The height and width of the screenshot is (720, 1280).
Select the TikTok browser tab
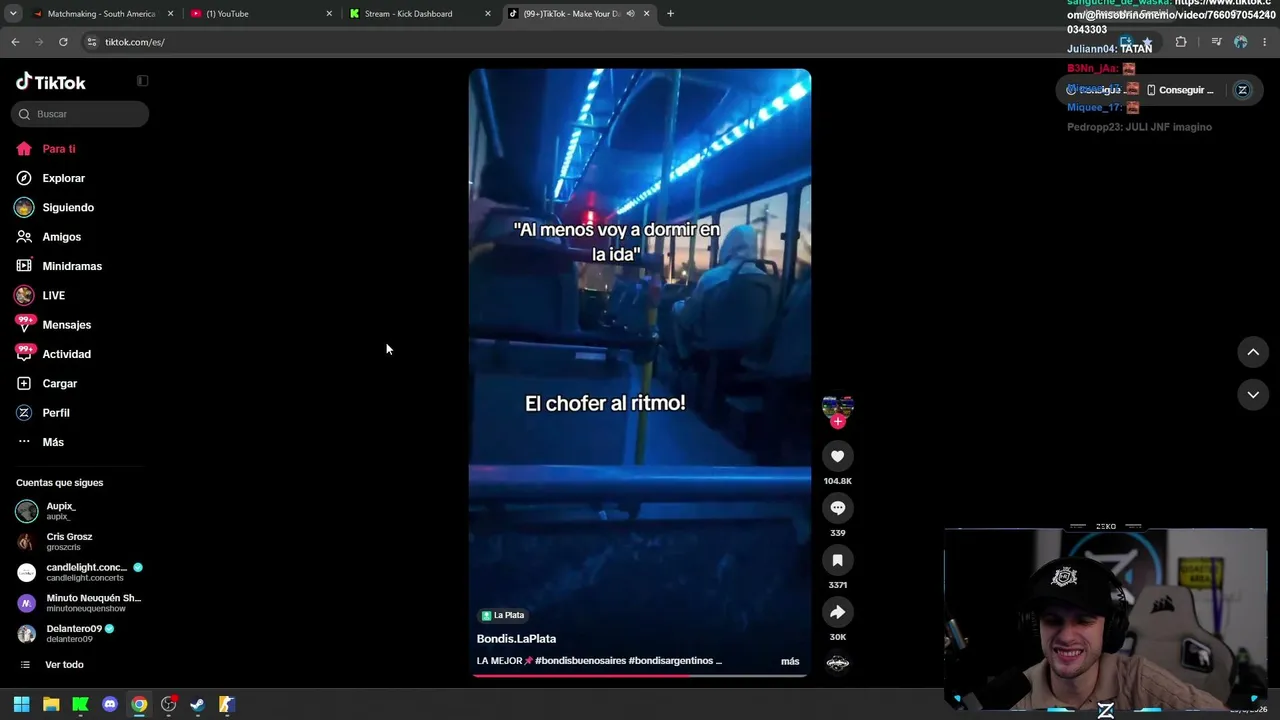coord(571,14)
